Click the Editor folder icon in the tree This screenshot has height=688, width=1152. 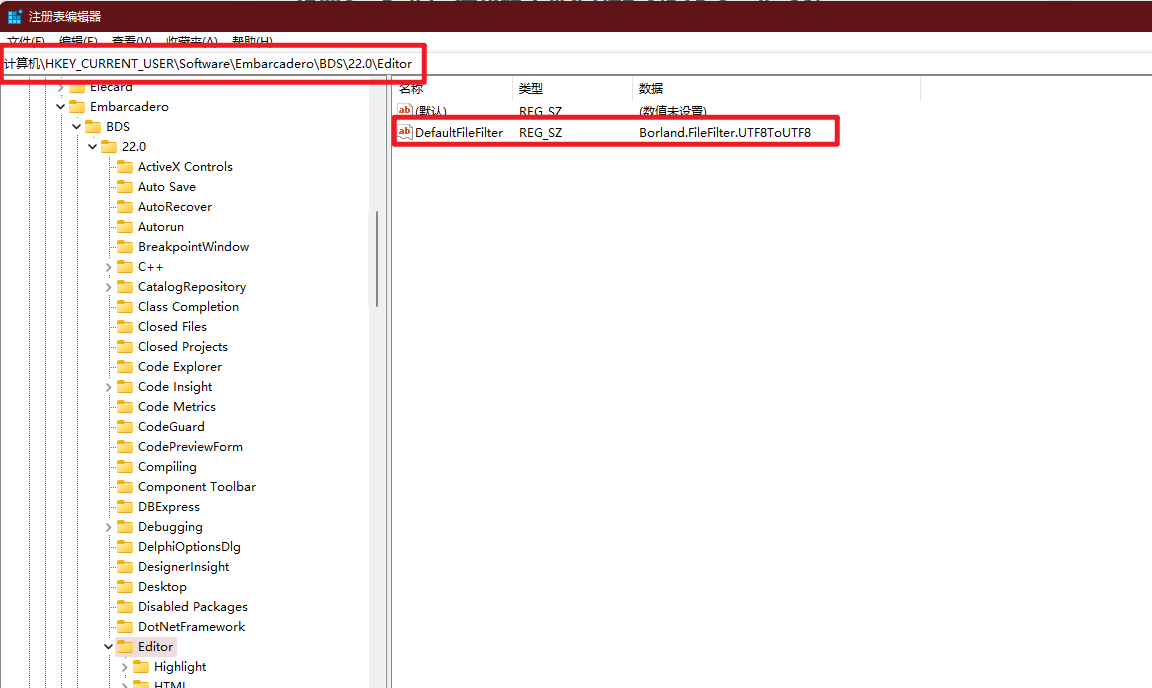point(127,646)
